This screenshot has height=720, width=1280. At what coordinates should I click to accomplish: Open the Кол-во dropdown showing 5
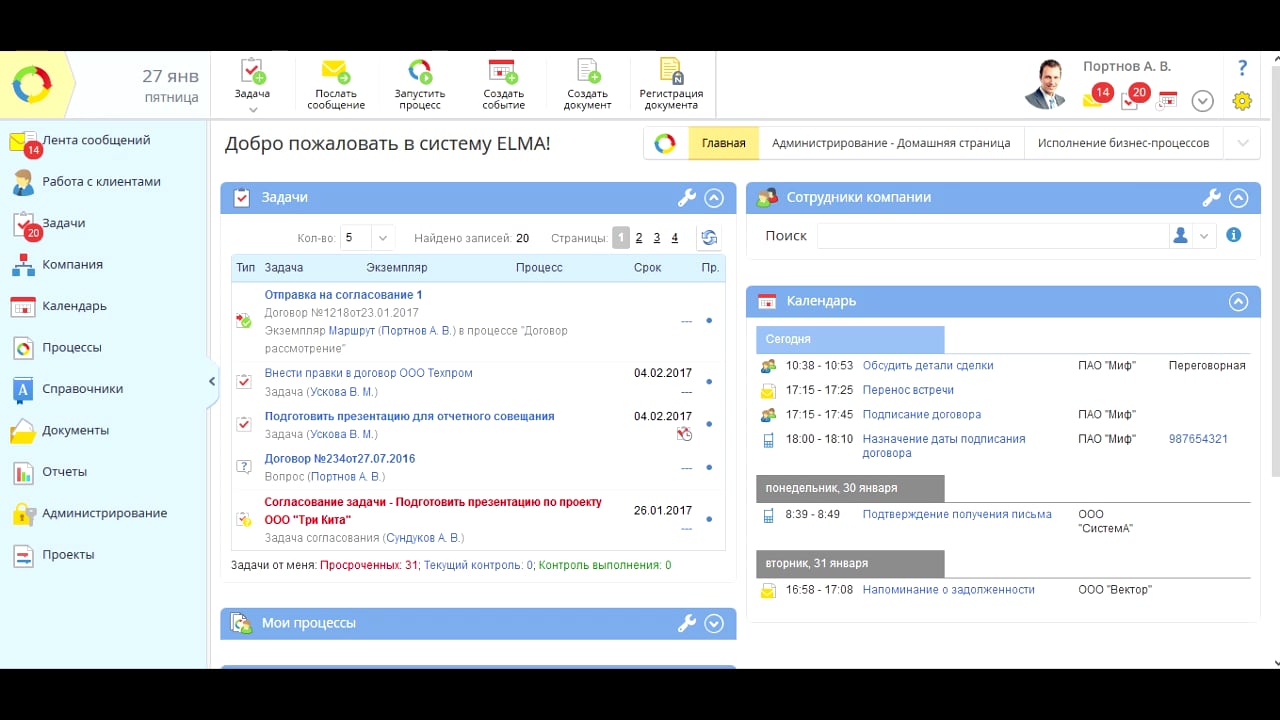[x=367, y=238]
